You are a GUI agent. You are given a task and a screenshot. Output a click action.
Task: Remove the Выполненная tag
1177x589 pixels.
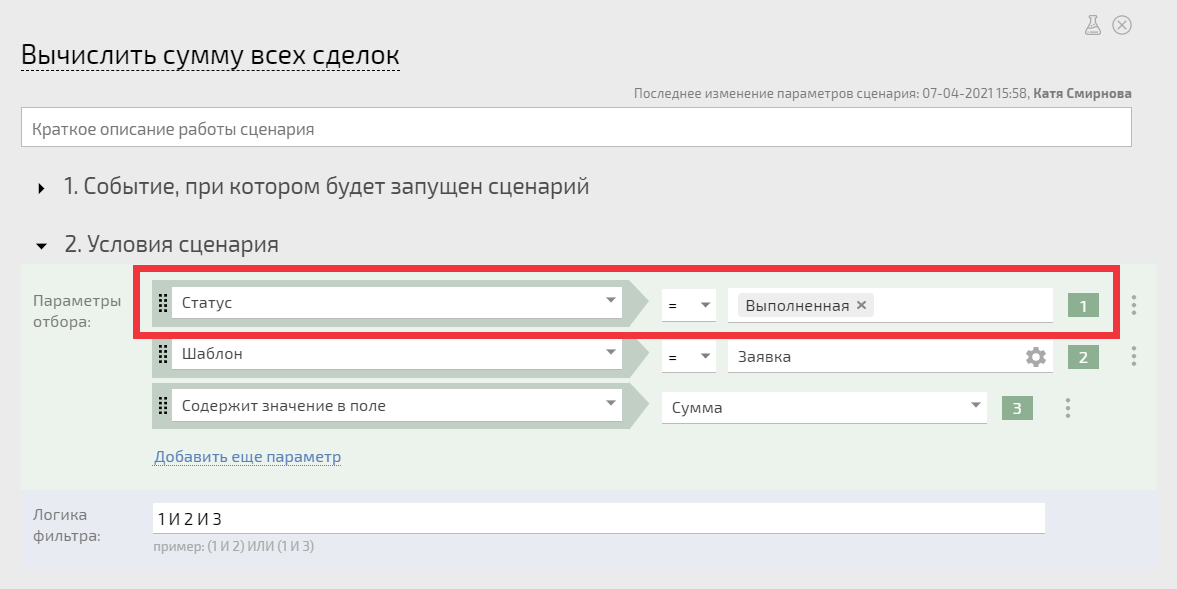tap(862, 305)
